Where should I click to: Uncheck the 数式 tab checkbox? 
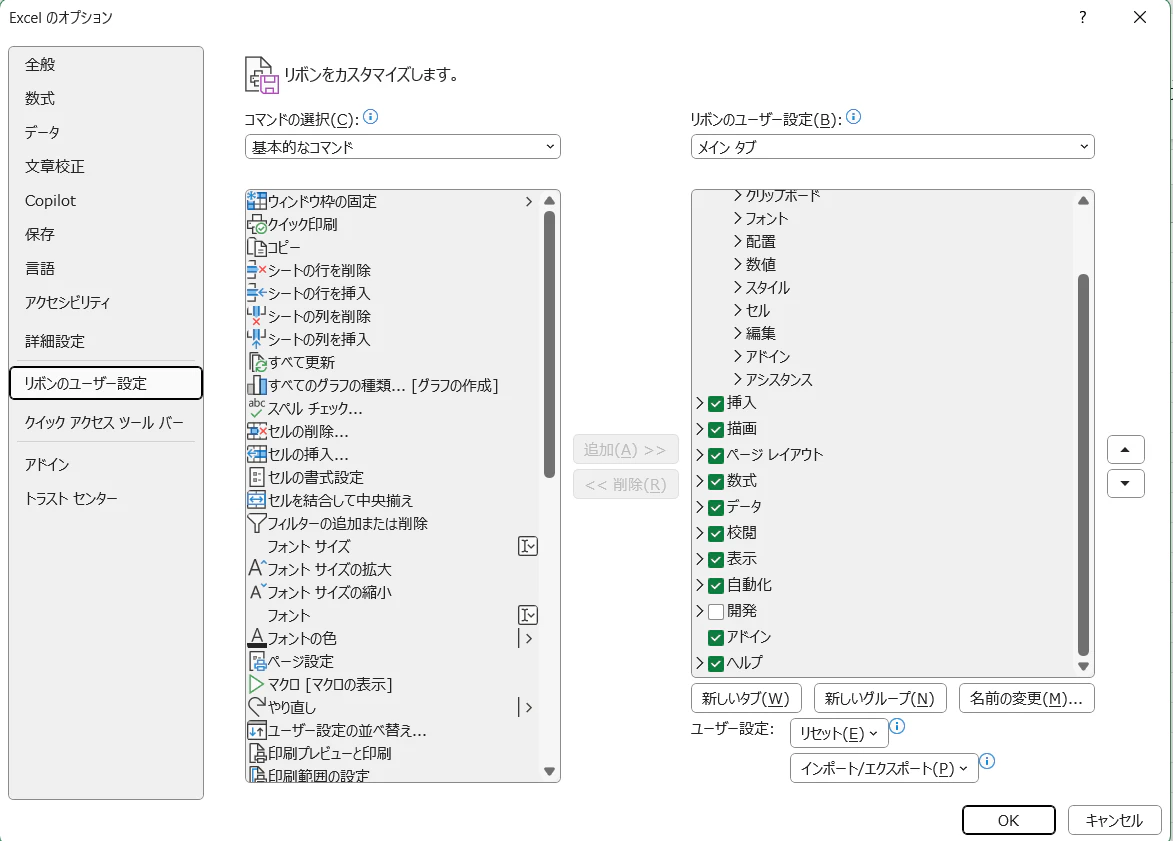(716, 481)
